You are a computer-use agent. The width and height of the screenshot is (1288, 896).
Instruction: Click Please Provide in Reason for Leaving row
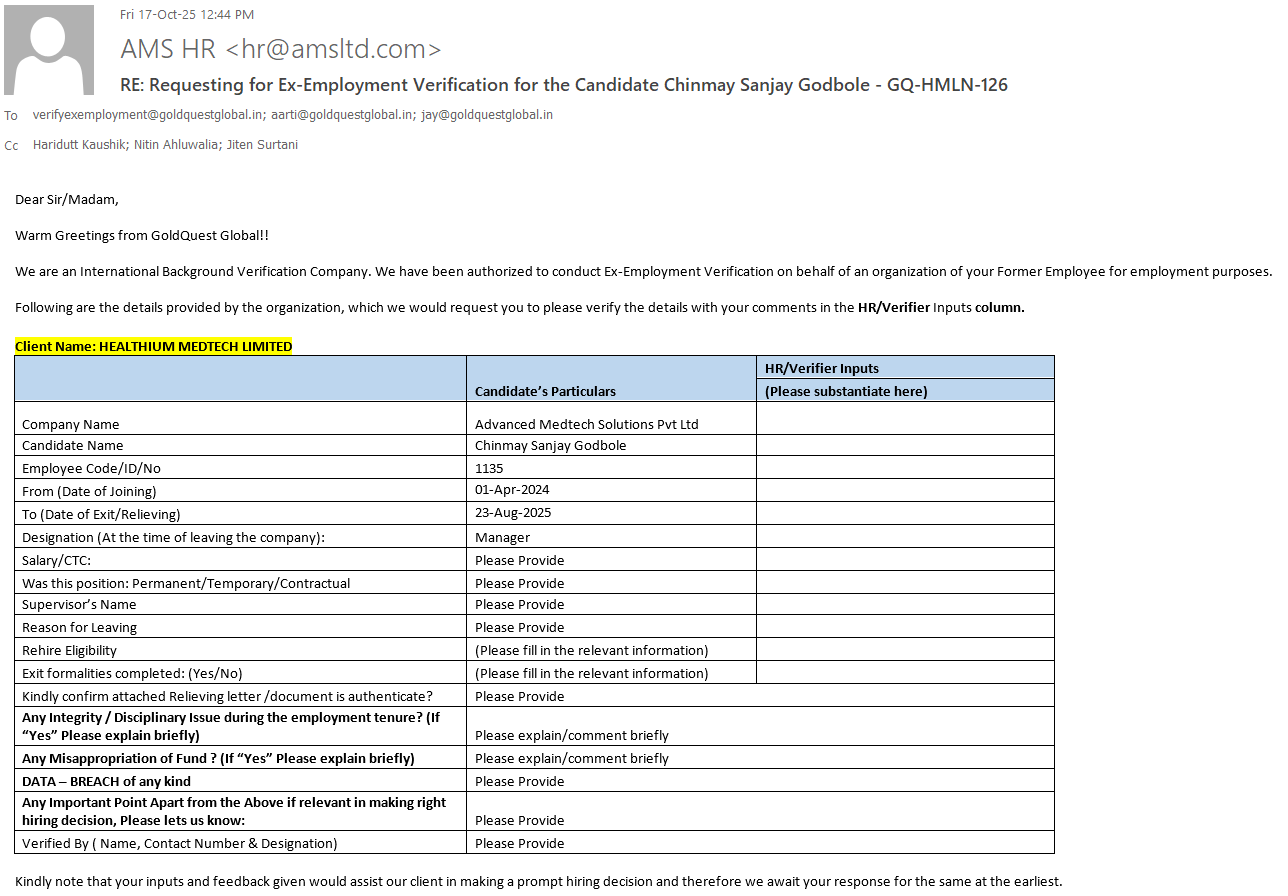point(520,627)
